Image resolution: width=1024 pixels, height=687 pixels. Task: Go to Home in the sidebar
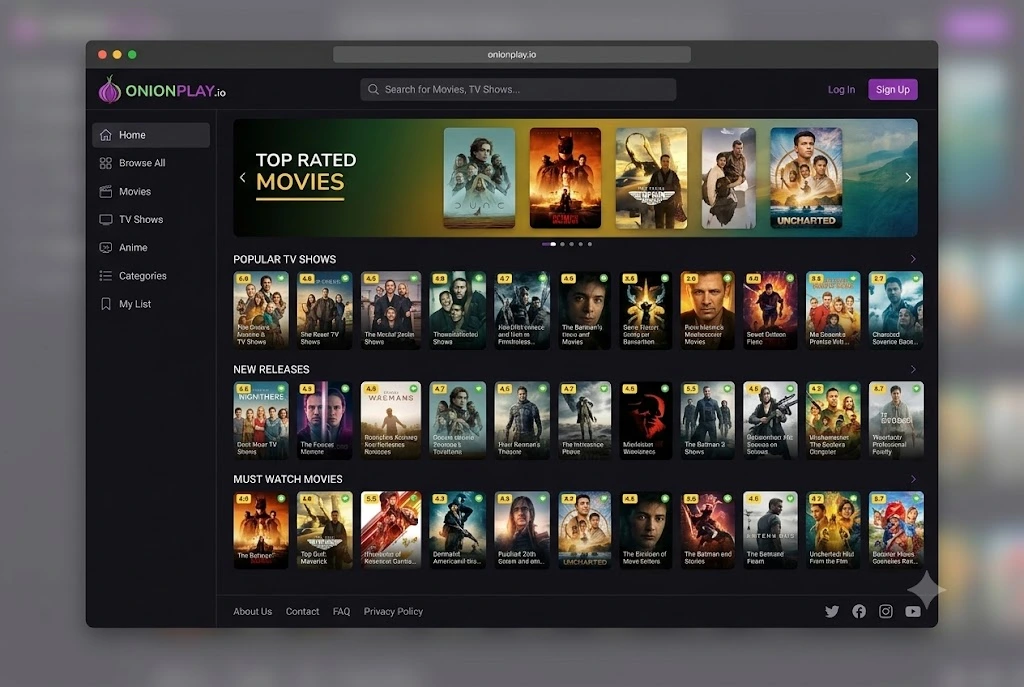(x=151, y=135)
